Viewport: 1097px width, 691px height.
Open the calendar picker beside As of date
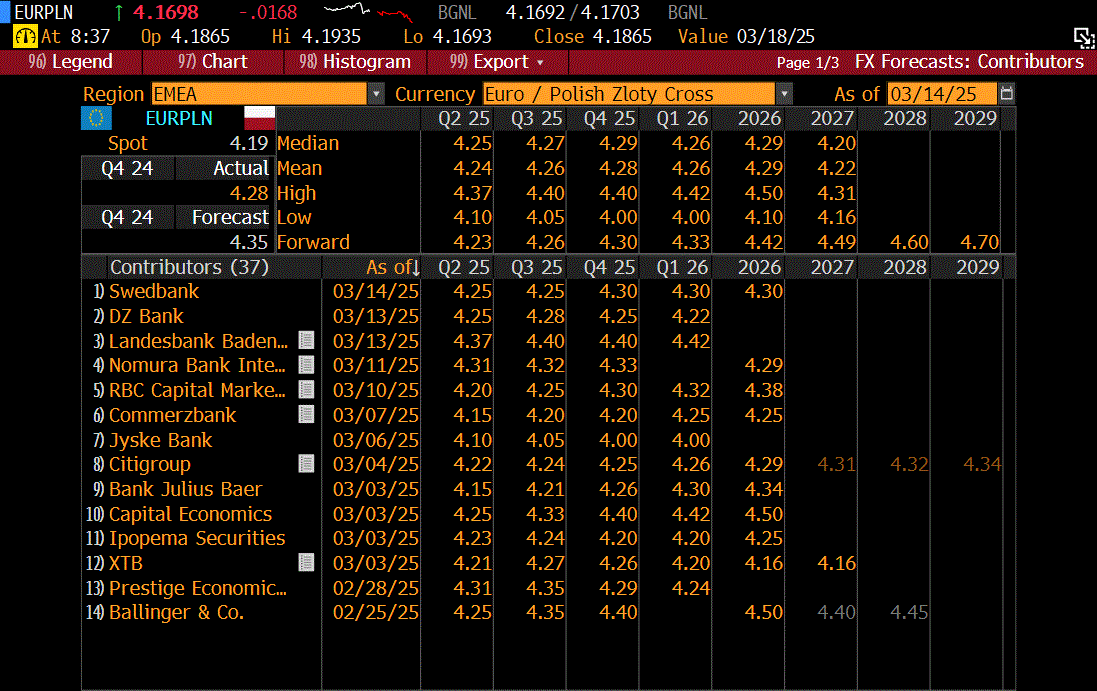[1007, 94]
